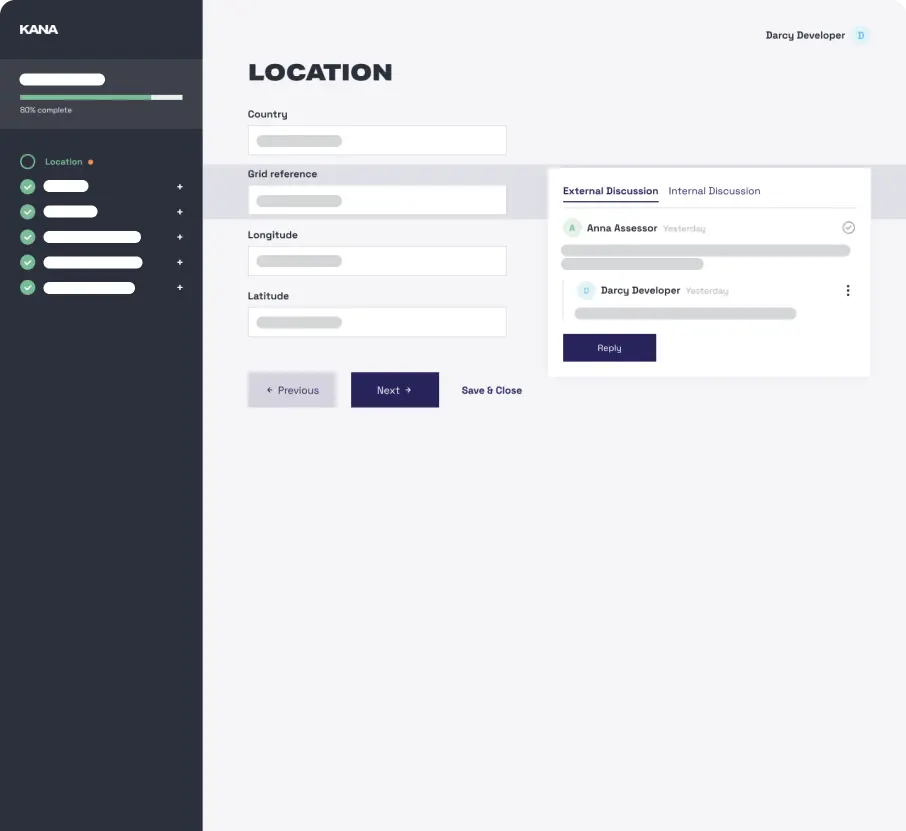Open the Internal Discussion tab
Screen dimensions: 906x831
tap(714, 191)
